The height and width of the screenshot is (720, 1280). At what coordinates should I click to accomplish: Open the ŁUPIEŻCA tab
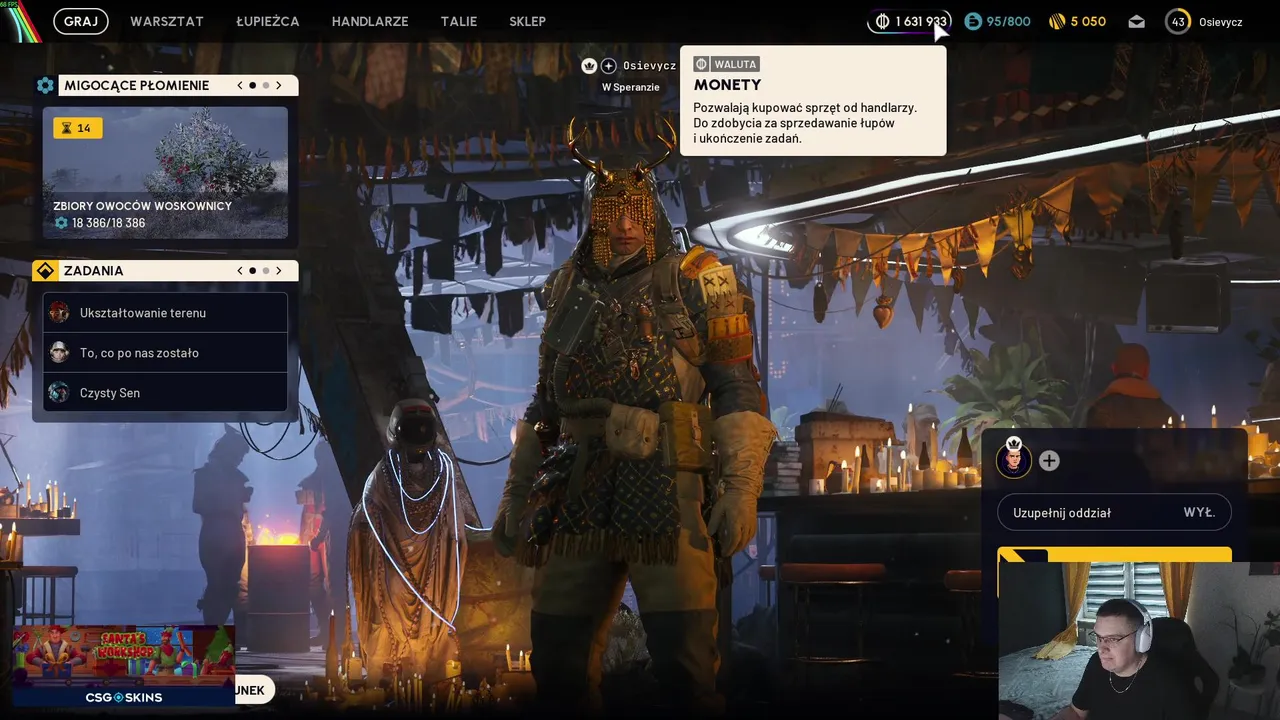268,21
